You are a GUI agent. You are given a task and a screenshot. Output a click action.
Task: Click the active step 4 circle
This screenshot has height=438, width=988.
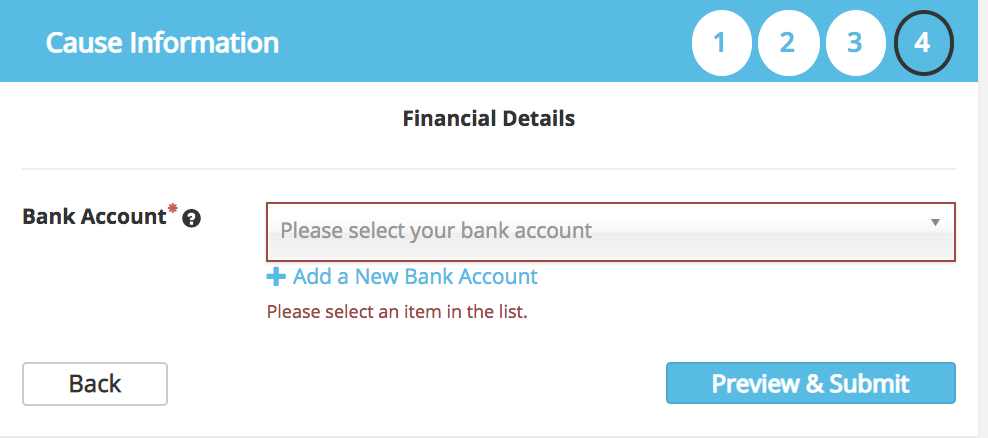[923, 43]
